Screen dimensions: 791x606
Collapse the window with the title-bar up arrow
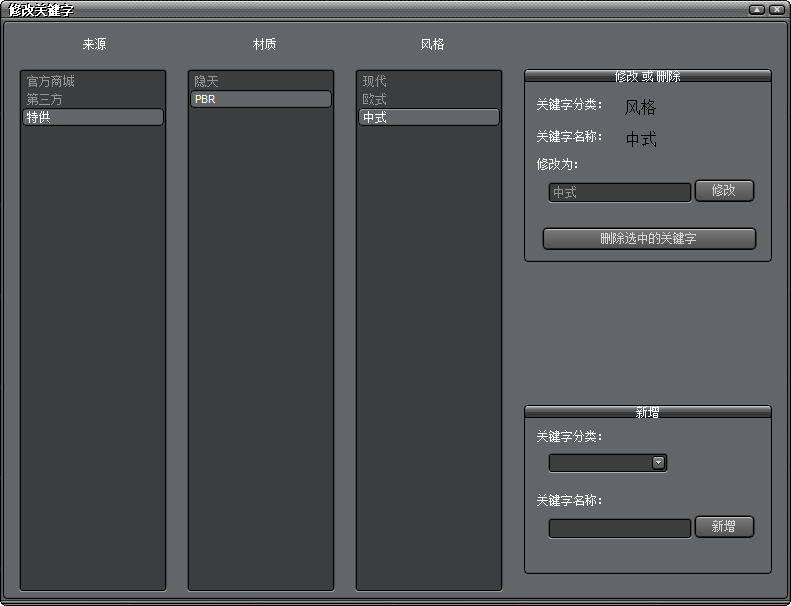(757, 10)
